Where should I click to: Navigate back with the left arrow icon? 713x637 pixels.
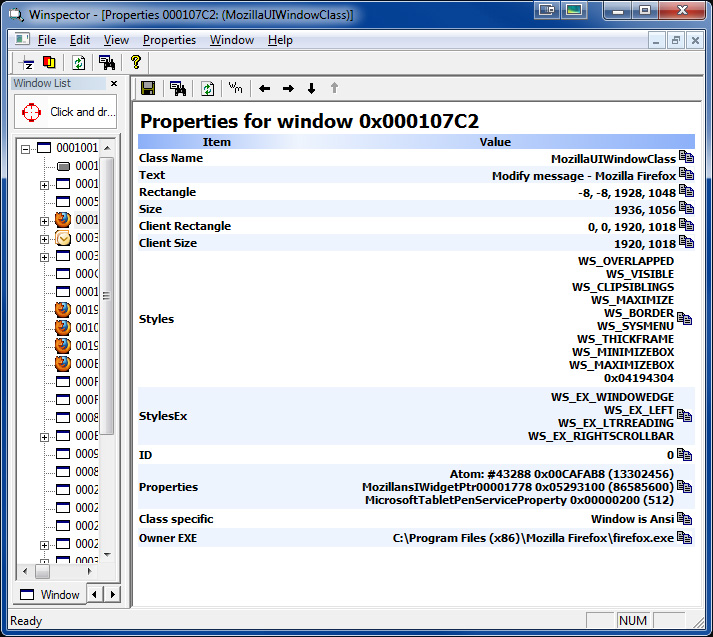(265, 89)
